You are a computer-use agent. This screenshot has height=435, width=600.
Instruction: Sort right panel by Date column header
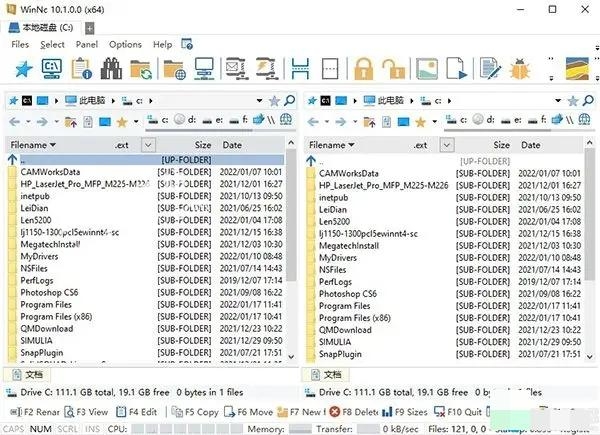pos(531,145)
